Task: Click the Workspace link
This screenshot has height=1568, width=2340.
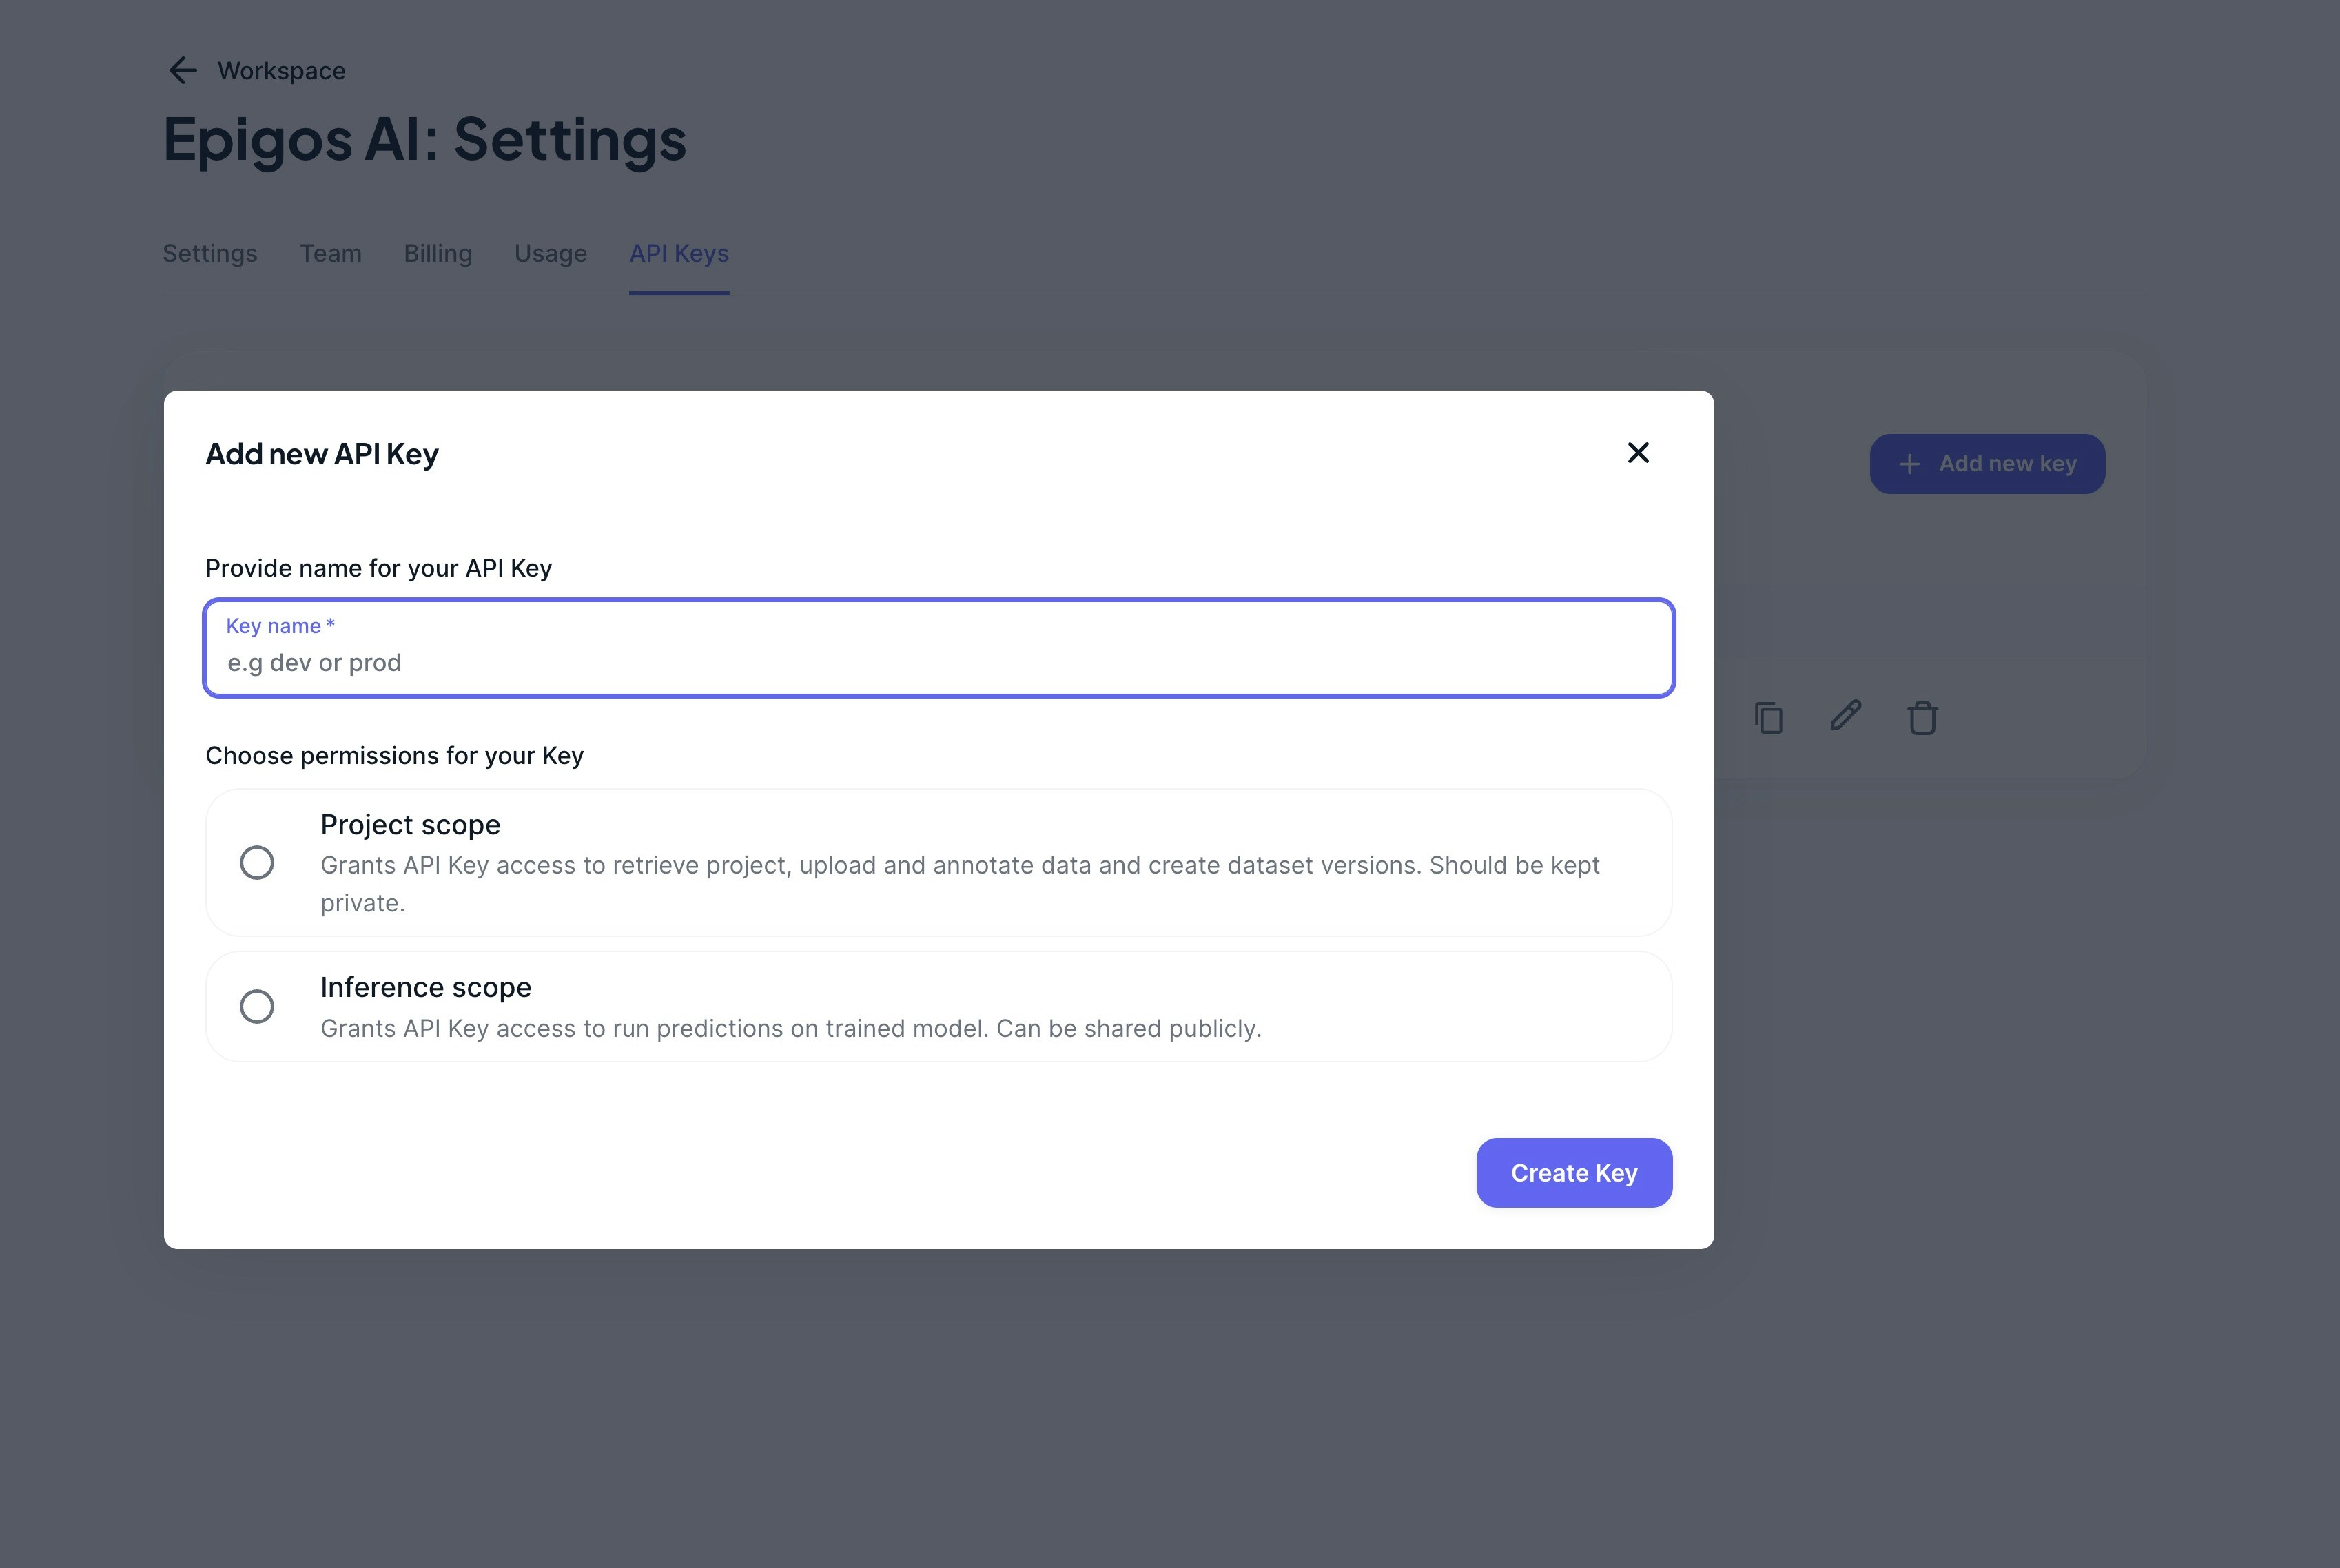Action: tap(281, 70)
